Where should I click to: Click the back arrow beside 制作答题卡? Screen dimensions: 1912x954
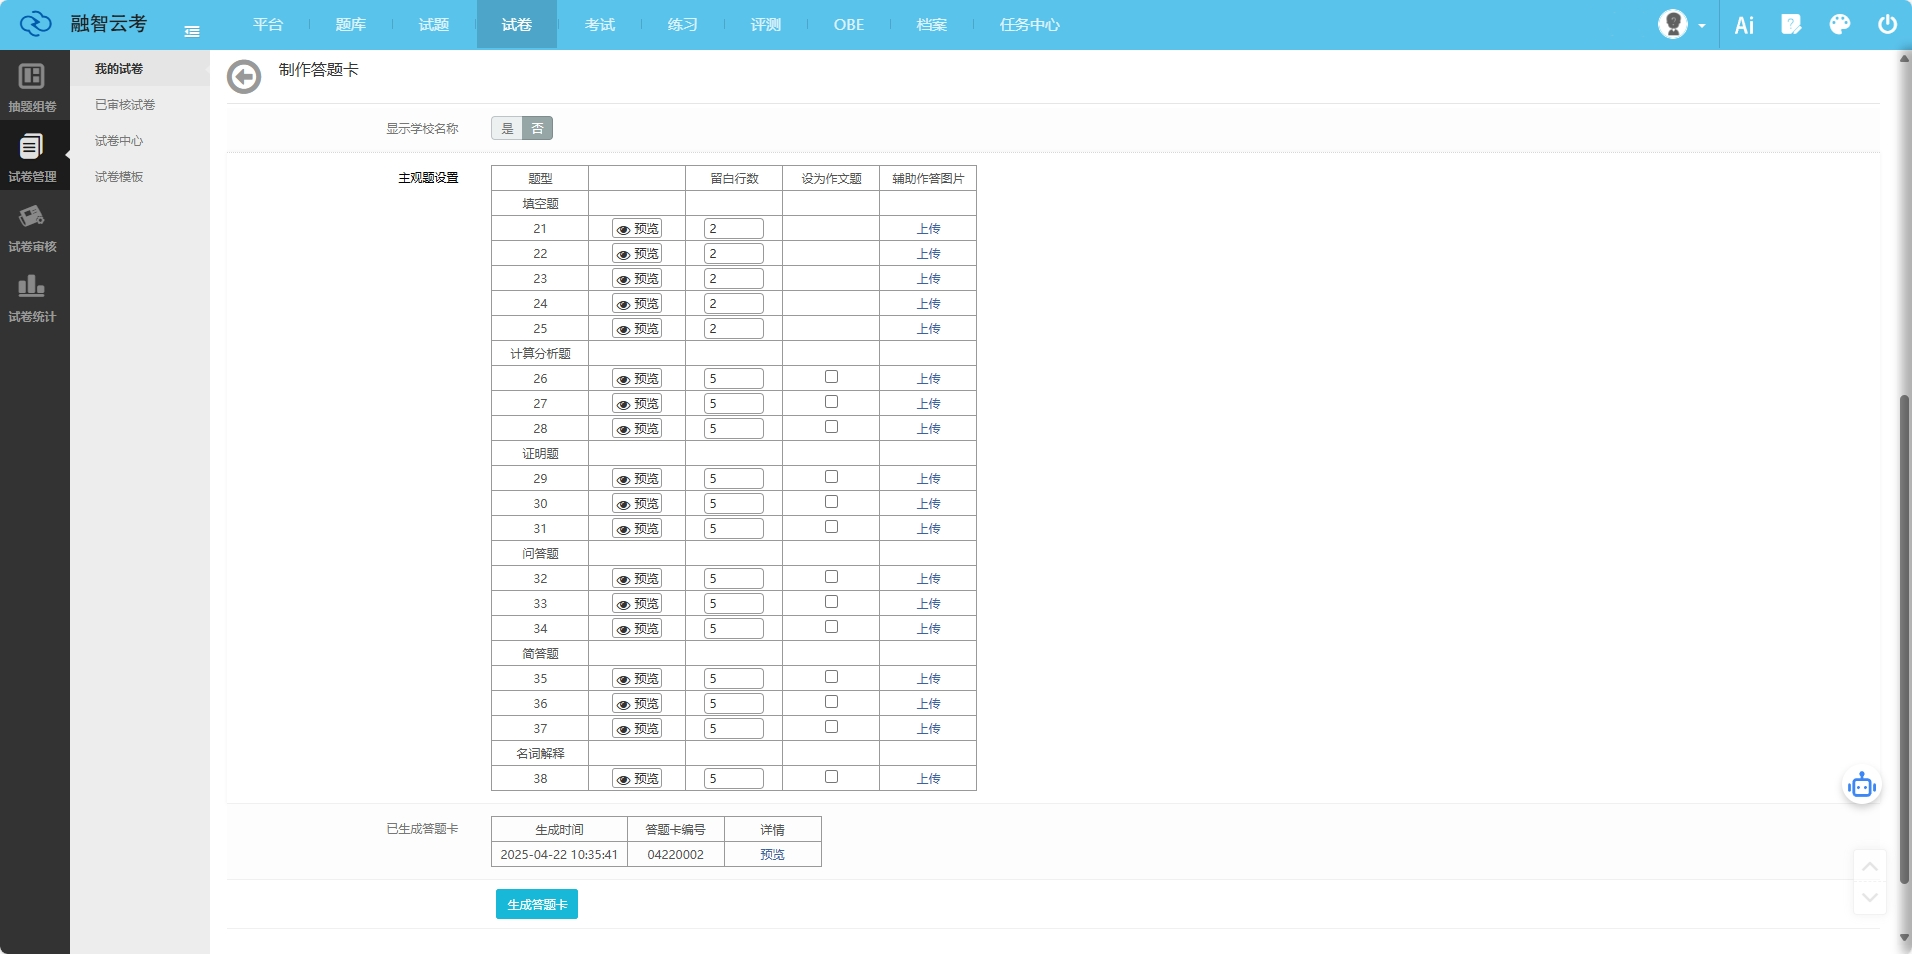click(x=243, y=77)
